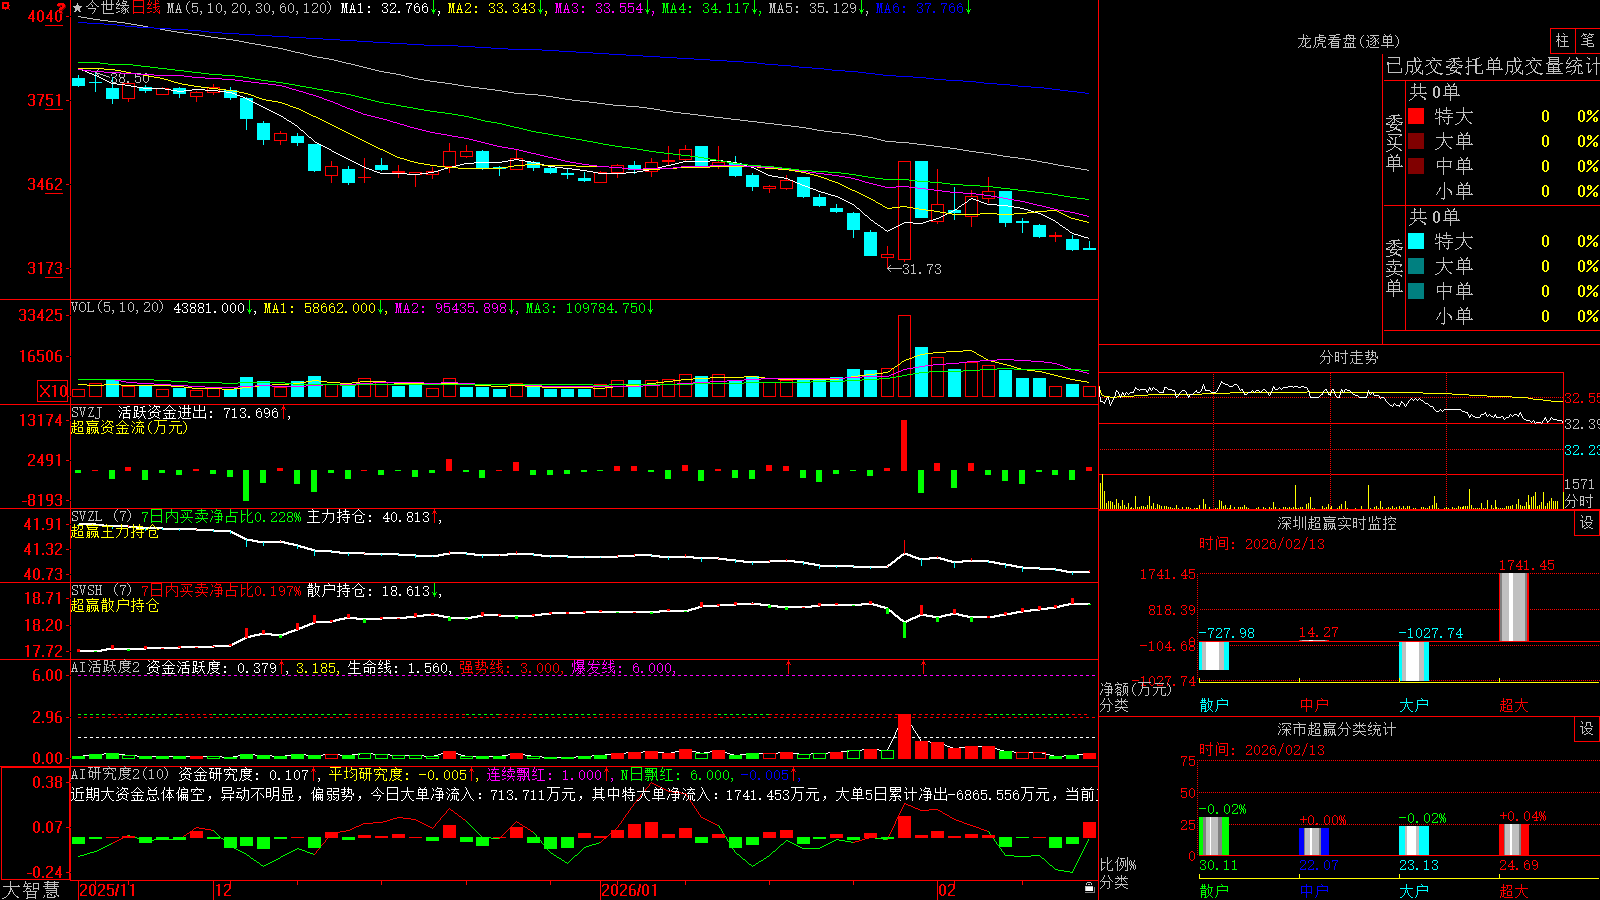Click the 委买单 section label
The width and height of the screenshot is (1600, 900).
[1394, 143]
